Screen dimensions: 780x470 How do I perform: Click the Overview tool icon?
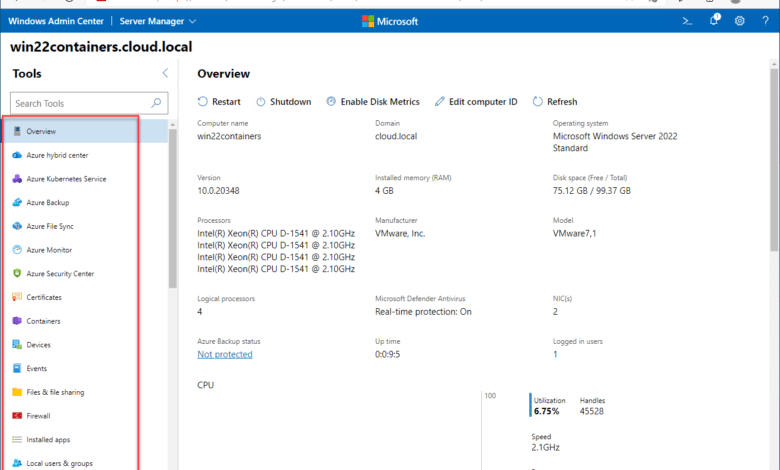tap(17, 131)
